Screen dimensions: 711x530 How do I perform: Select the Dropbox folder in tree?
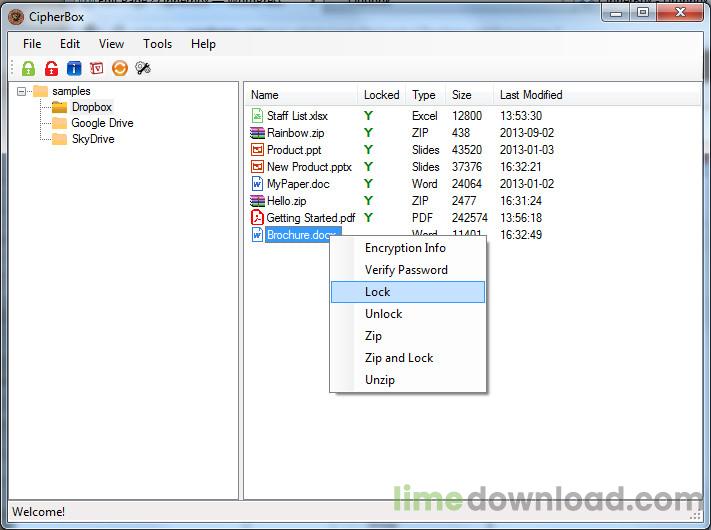(92, 107)
